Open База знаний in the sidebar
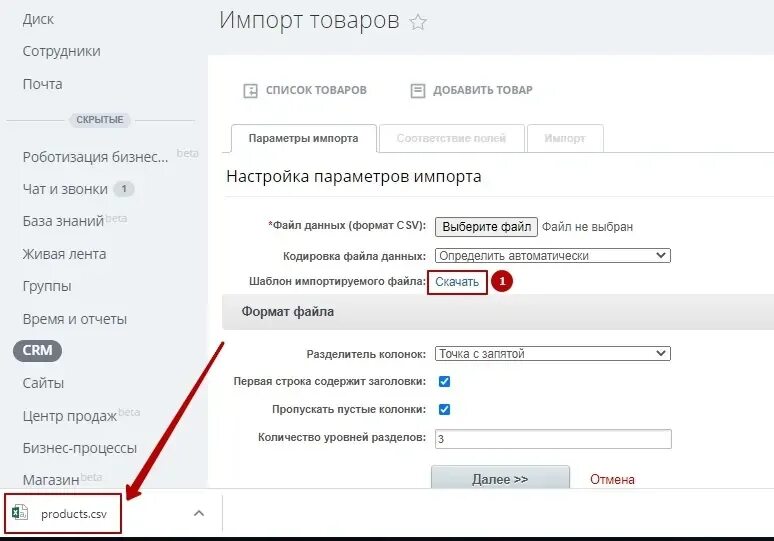Image resolution: width=774 pixels, height=541 pixels. pos(63,221)
